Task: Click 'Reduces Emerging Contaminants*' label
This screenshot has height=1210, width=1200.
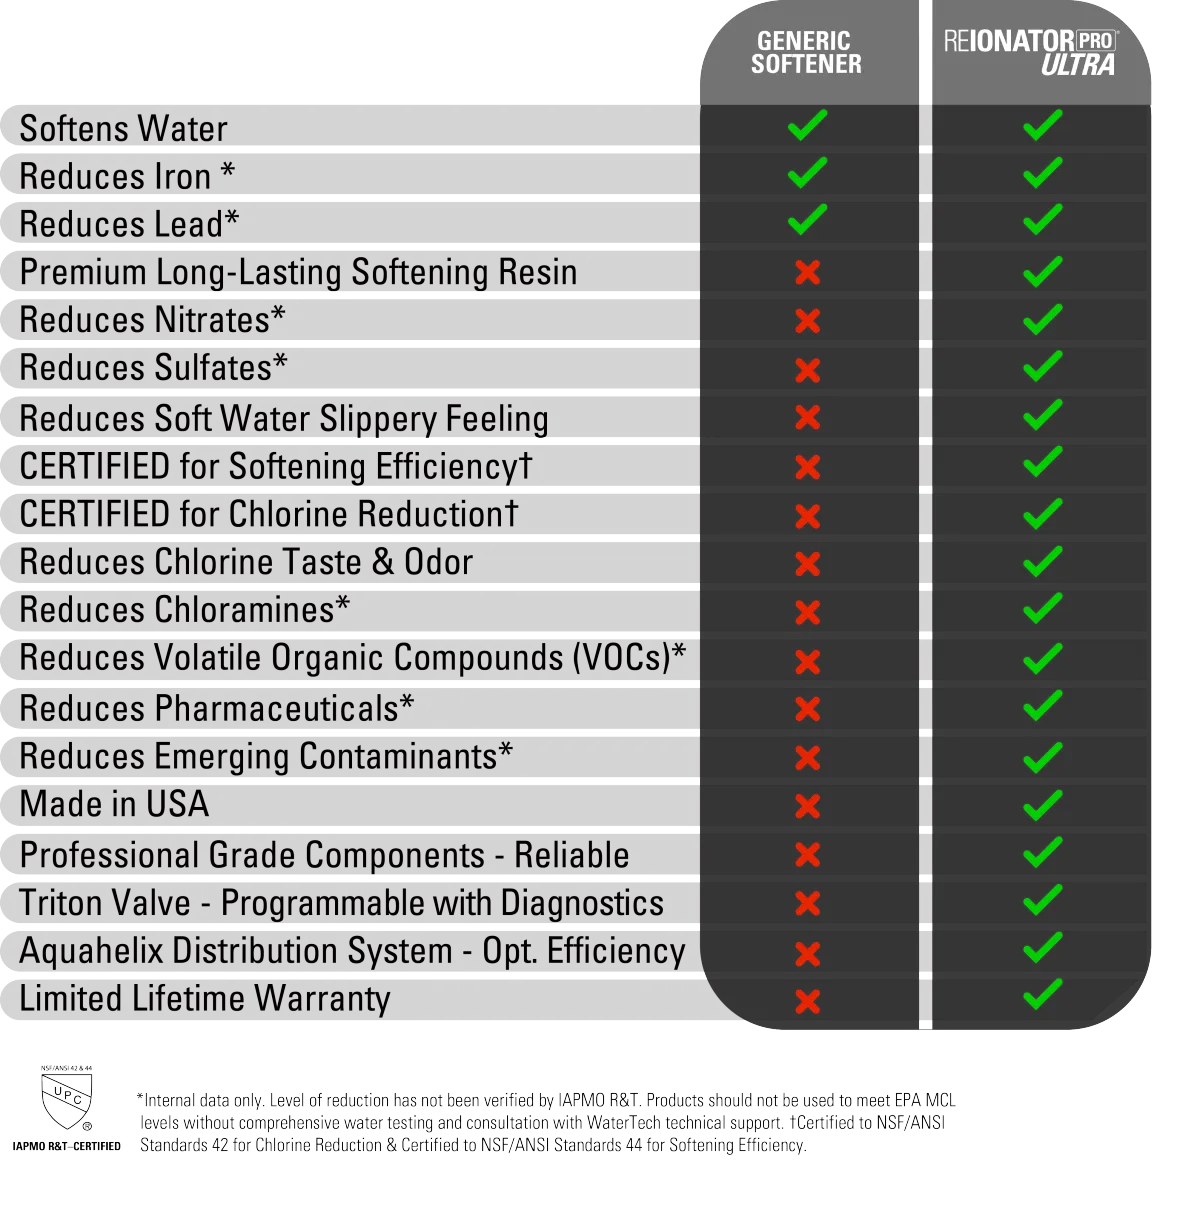Action: tap(266, 757)
